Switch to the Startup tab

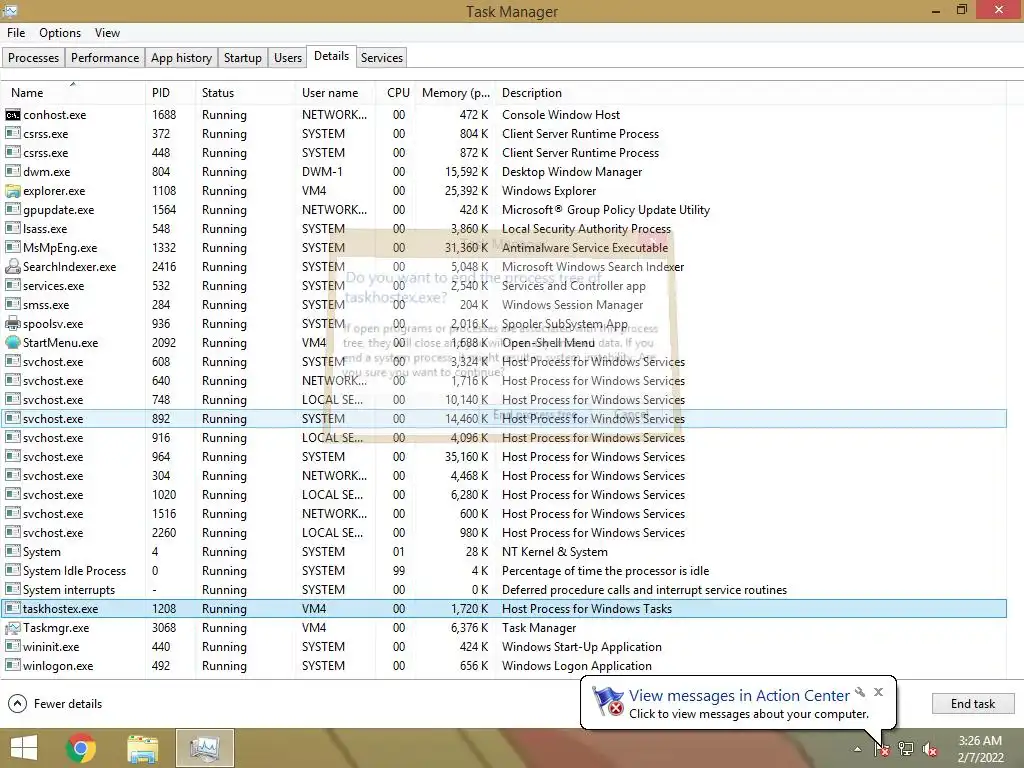243,57
